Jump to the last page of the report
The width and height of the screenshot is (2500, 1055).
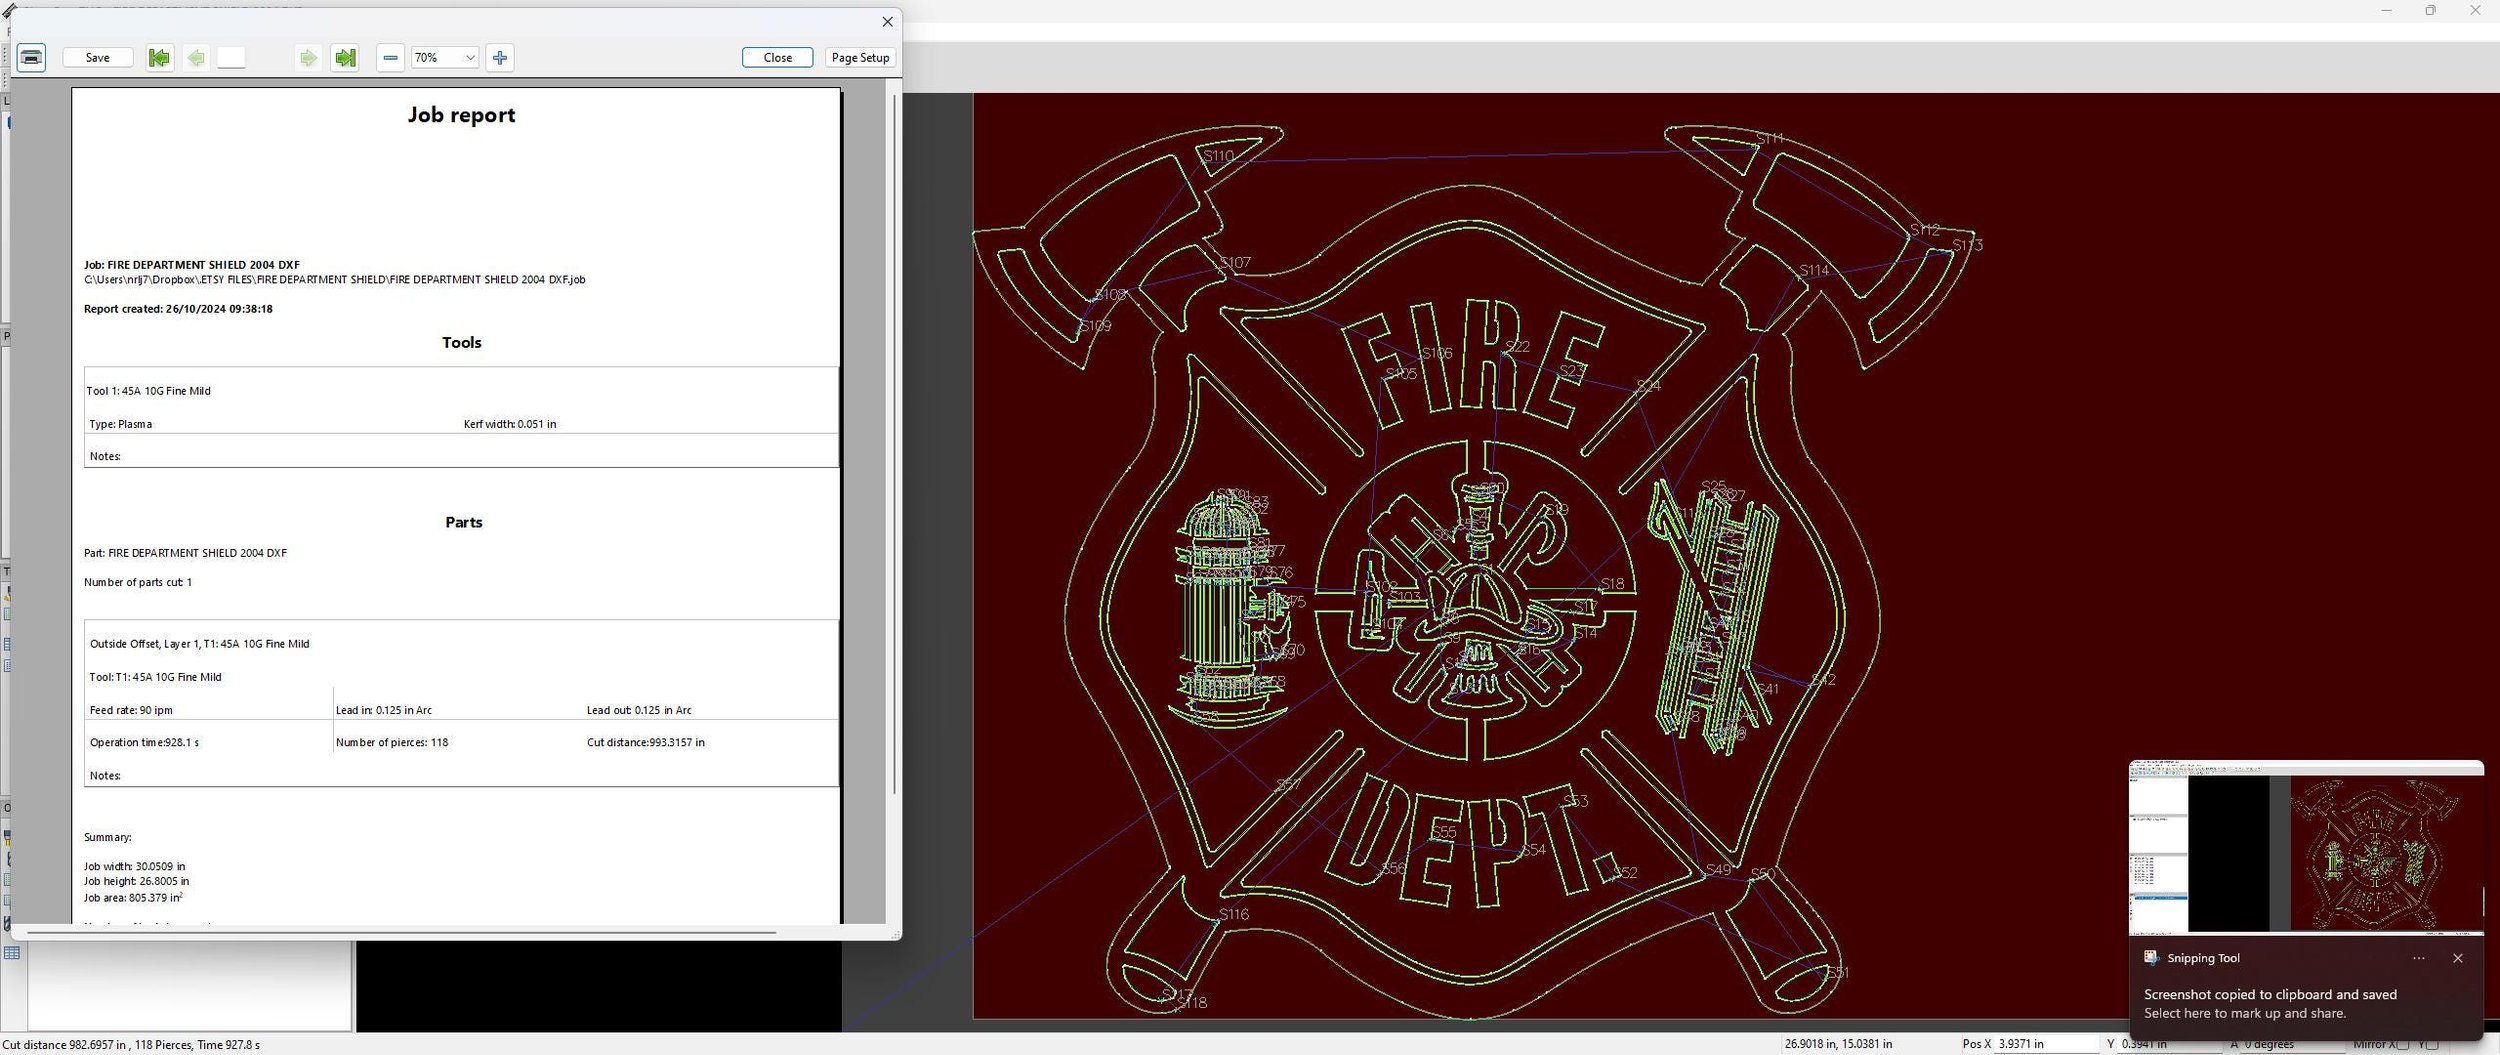click(x=345, y=57)
